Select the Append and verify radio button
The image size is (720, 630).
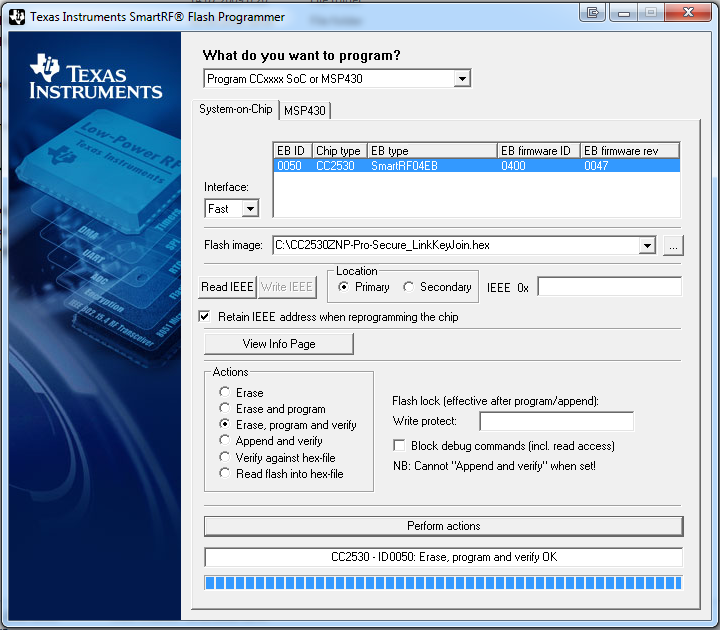tap(225, 440)
